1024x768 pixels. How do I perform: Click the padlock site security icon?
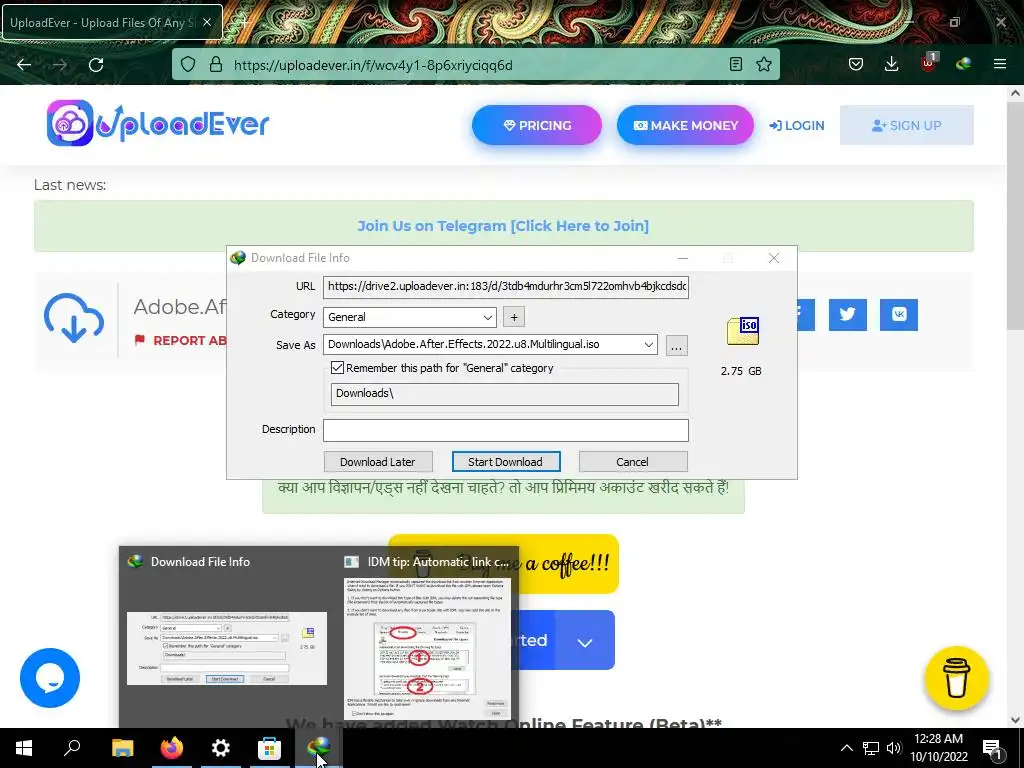(x=216, y=65)
